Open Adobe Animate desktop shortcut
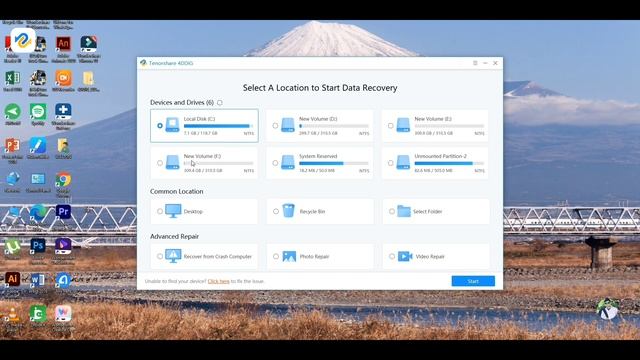This screenshot has height=360, width=640. point(63,44)
